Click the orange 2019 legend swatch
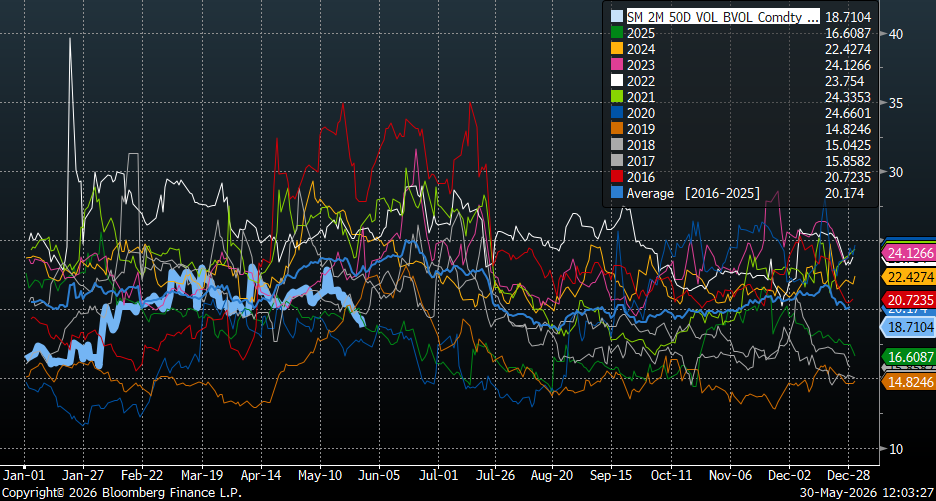The image size is (936, 501). pos(615,129)
